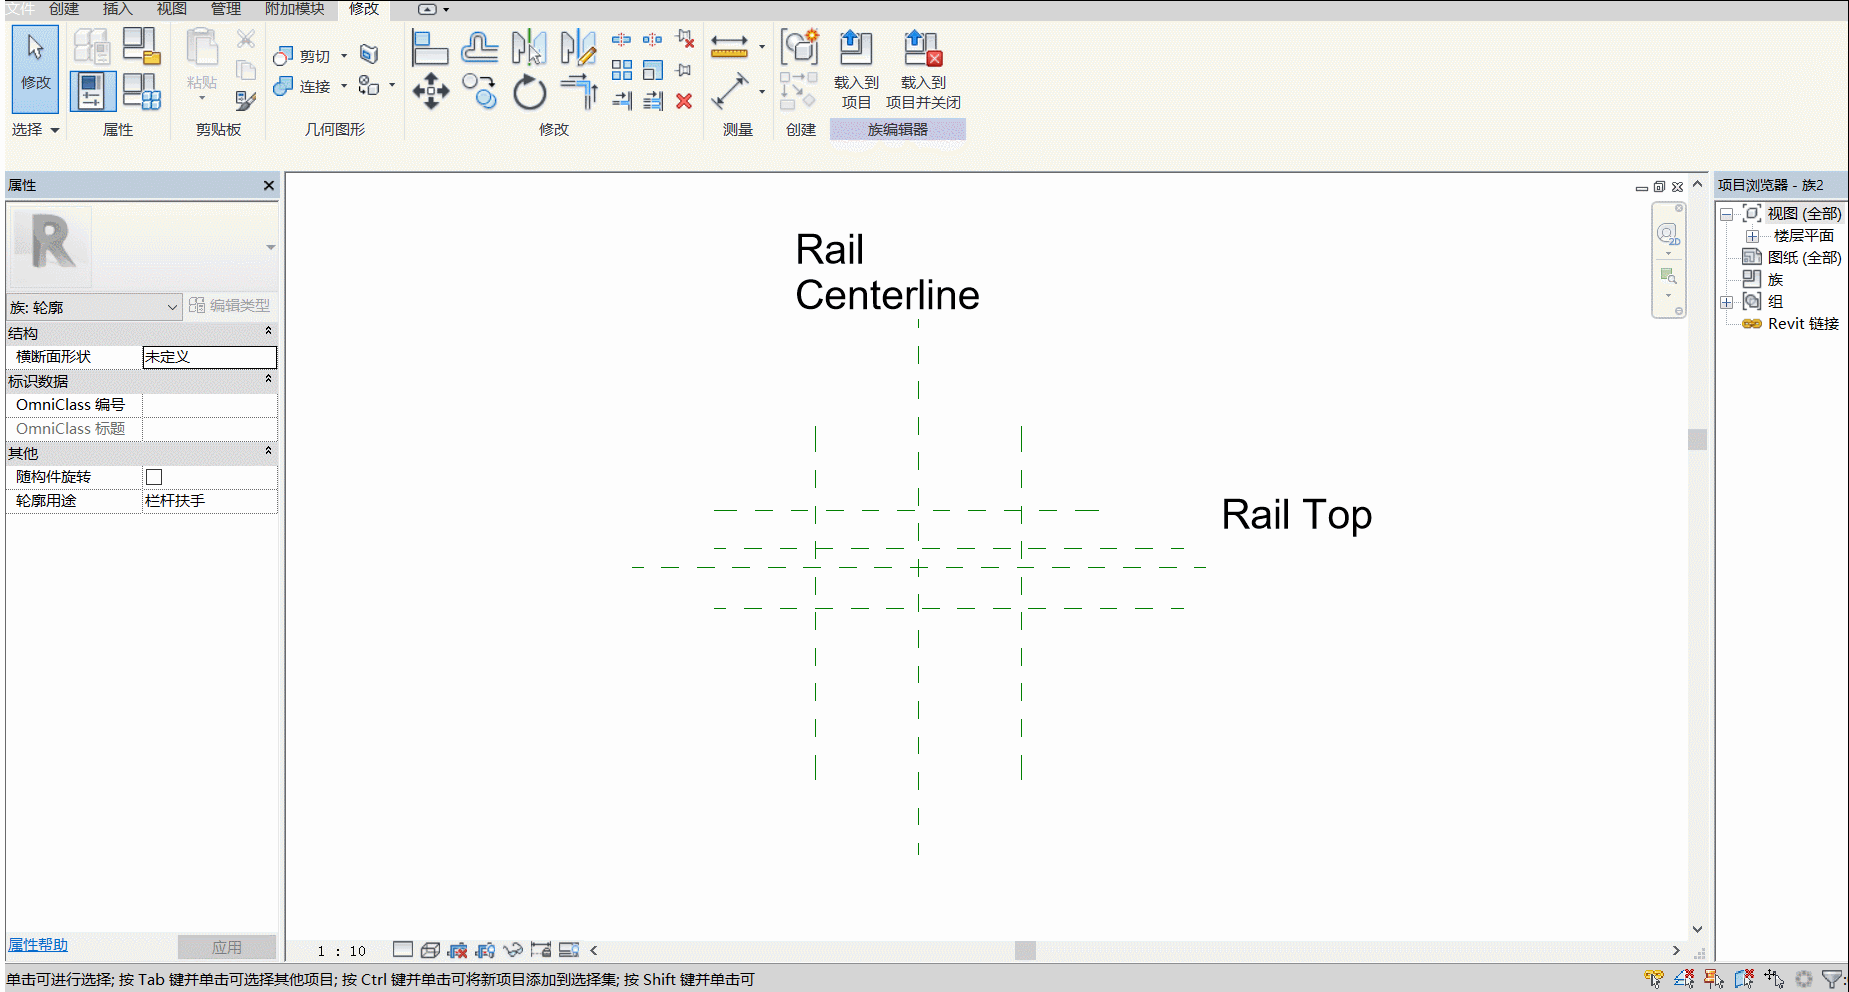The width and height of the screenshot is (1849, 992).
Task: Click the 属性帮助 link
Action: tap(38, 945)
